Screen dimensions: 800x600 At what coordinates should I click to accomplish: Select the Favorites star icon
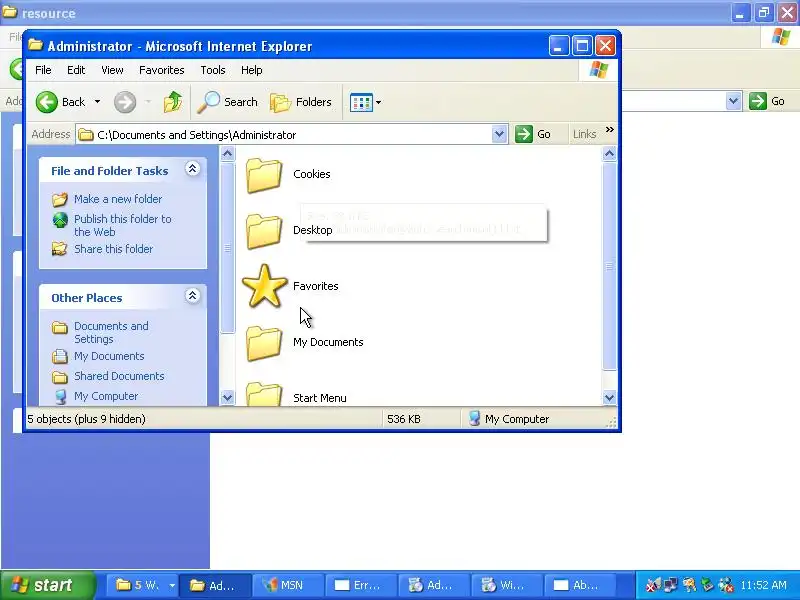pyautogui.click(x=264, y=286)
